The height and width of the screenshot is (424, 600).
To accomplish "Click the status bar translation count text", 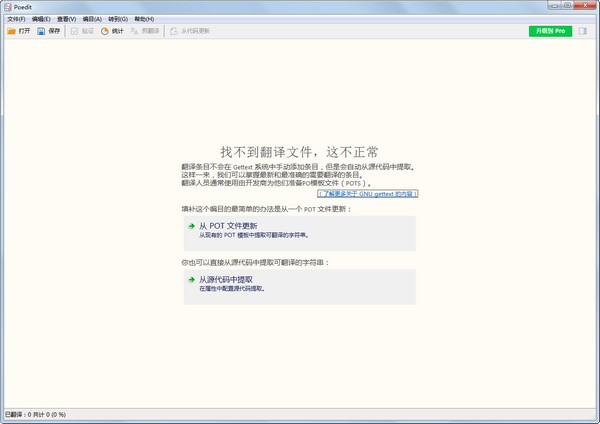I will pos(35,414).
